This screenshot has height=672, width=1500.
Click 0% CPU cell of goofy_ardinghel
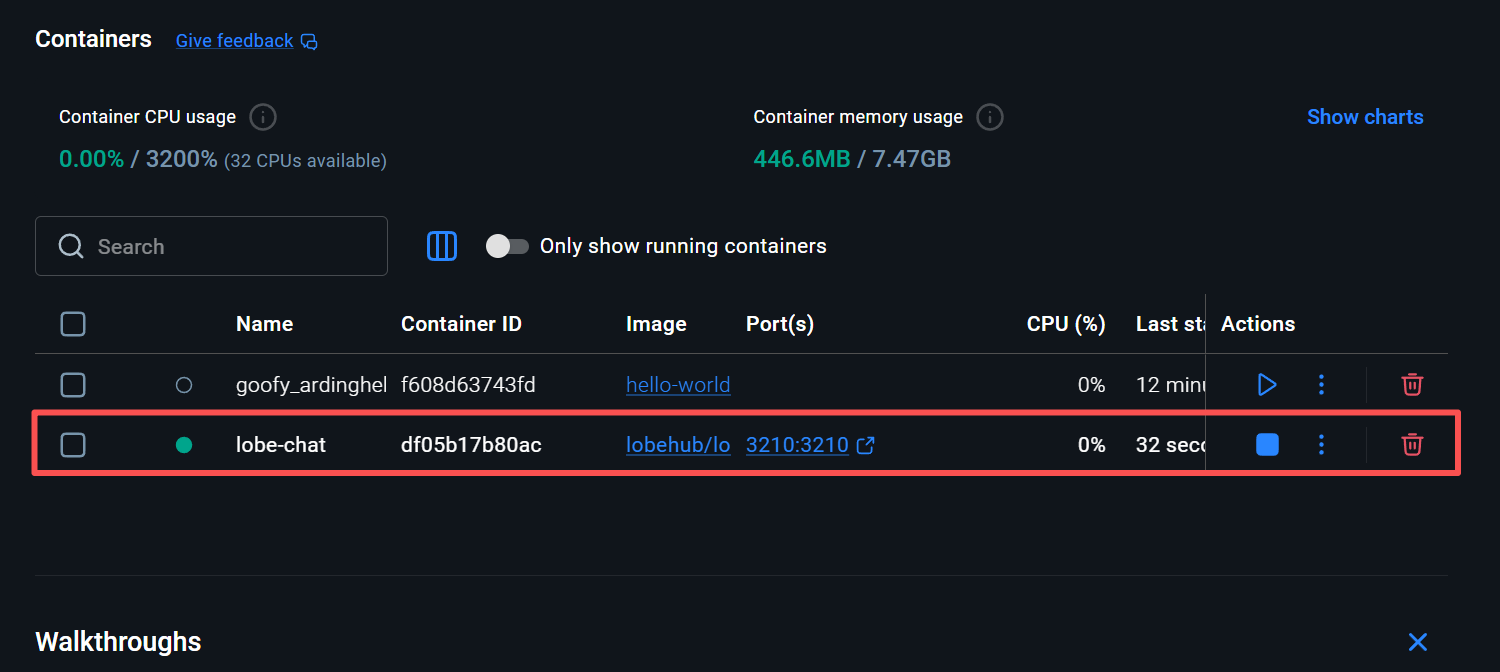[x=1091, y=384]
